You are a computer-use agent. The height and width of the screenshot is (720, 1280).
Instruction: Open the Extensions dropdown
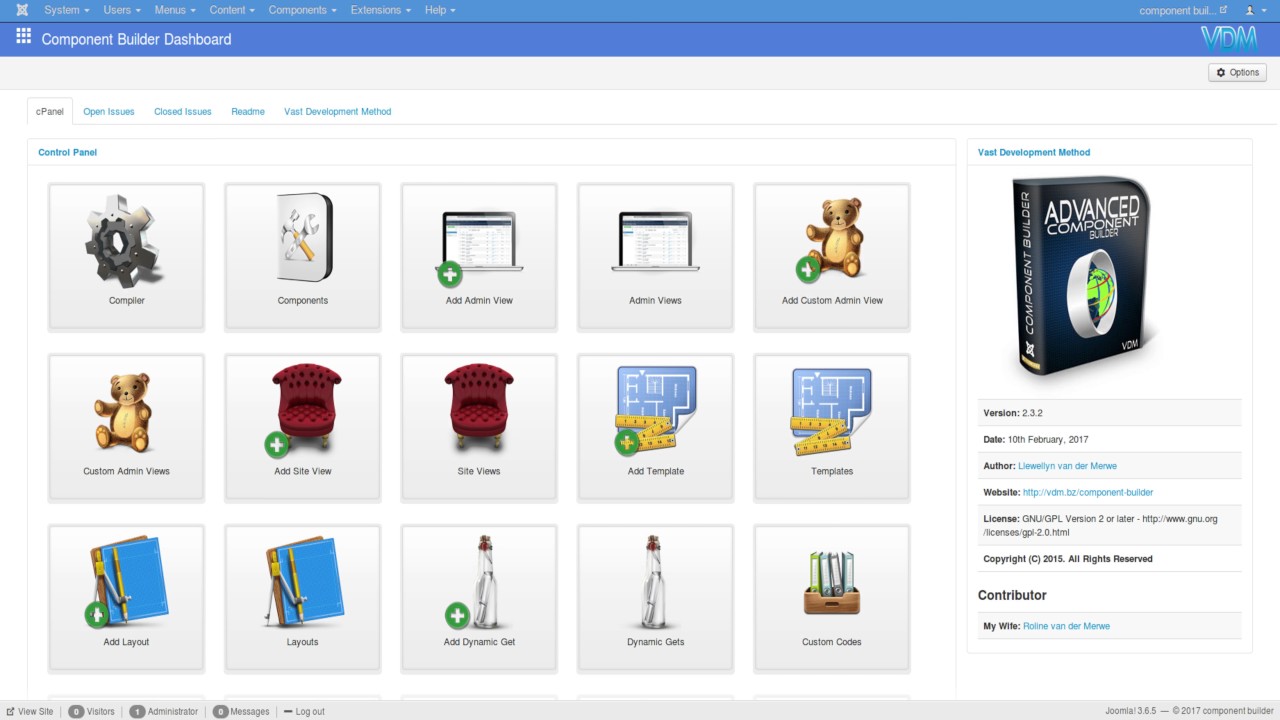click(380, 10)
